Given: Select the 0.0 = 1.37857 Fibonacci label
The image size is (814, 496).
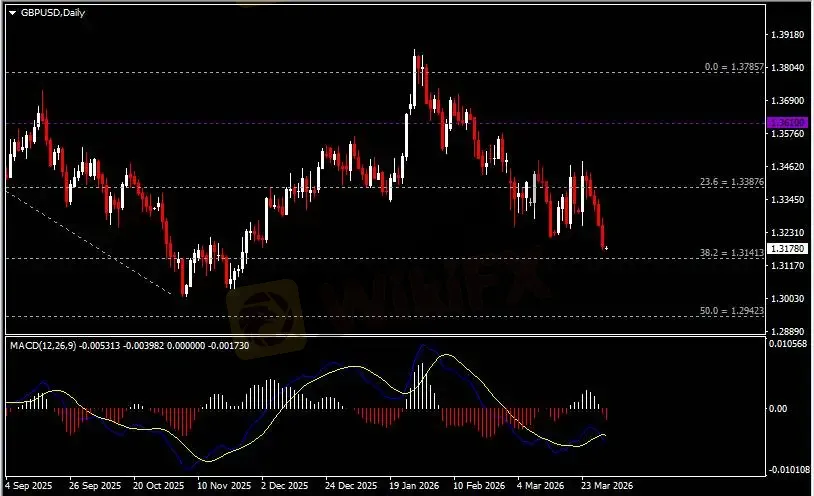Looking at the screenshot, I should point(734,67).
